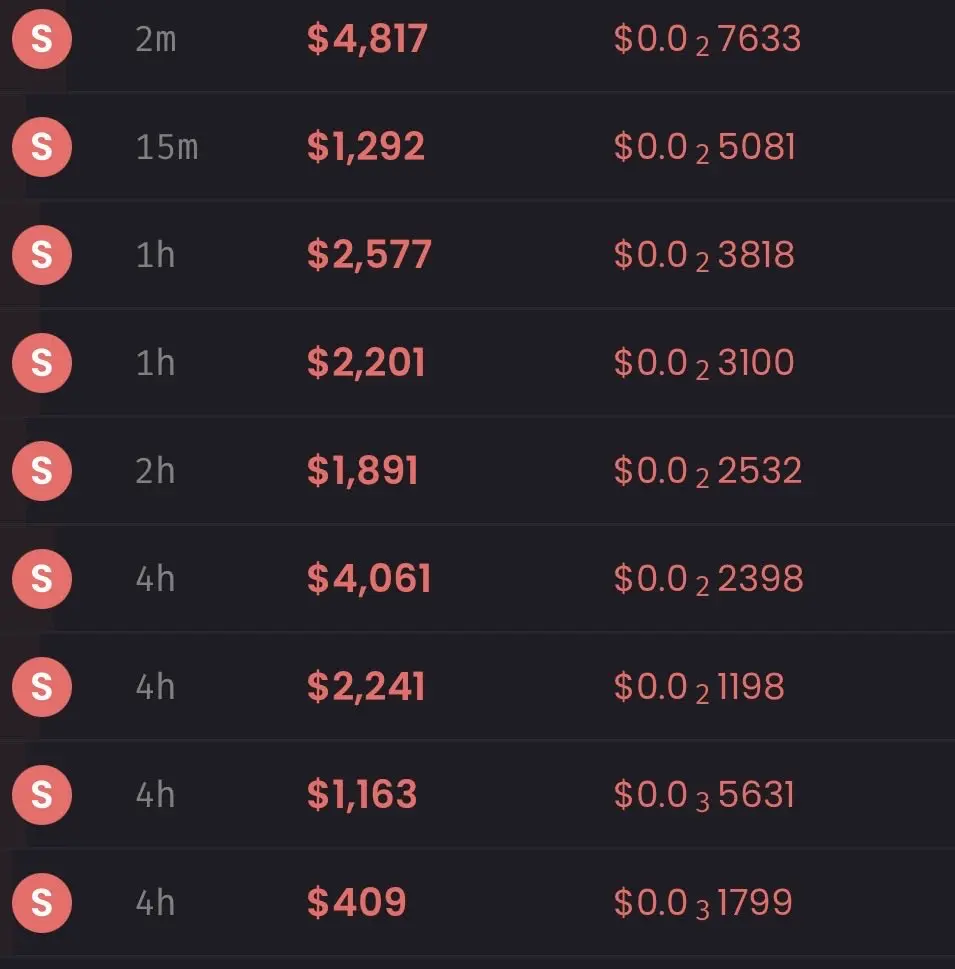Viewport: 955px width, 969px height.
Task: Click the price ending in 5631
Action: (x=704, y=795)
